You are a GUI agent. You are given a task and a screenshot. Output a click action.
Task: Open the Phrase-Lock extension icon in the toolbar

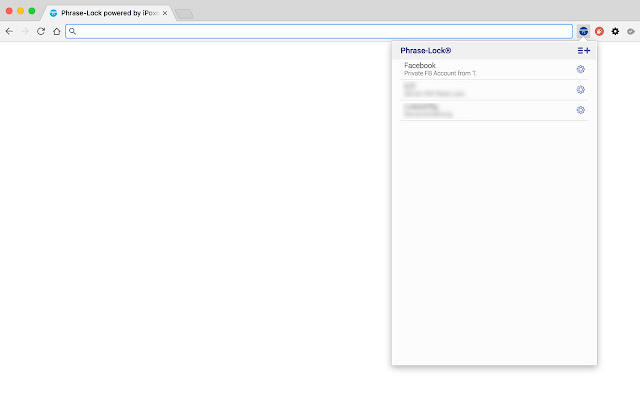583,31
